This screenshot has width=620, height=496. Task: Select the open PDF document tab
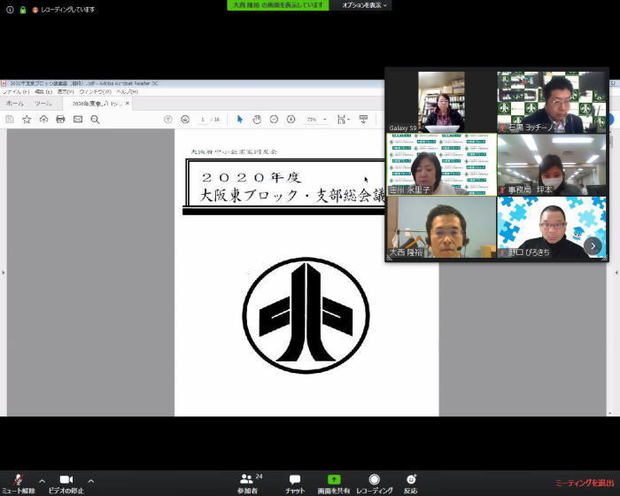click(97, 104)
